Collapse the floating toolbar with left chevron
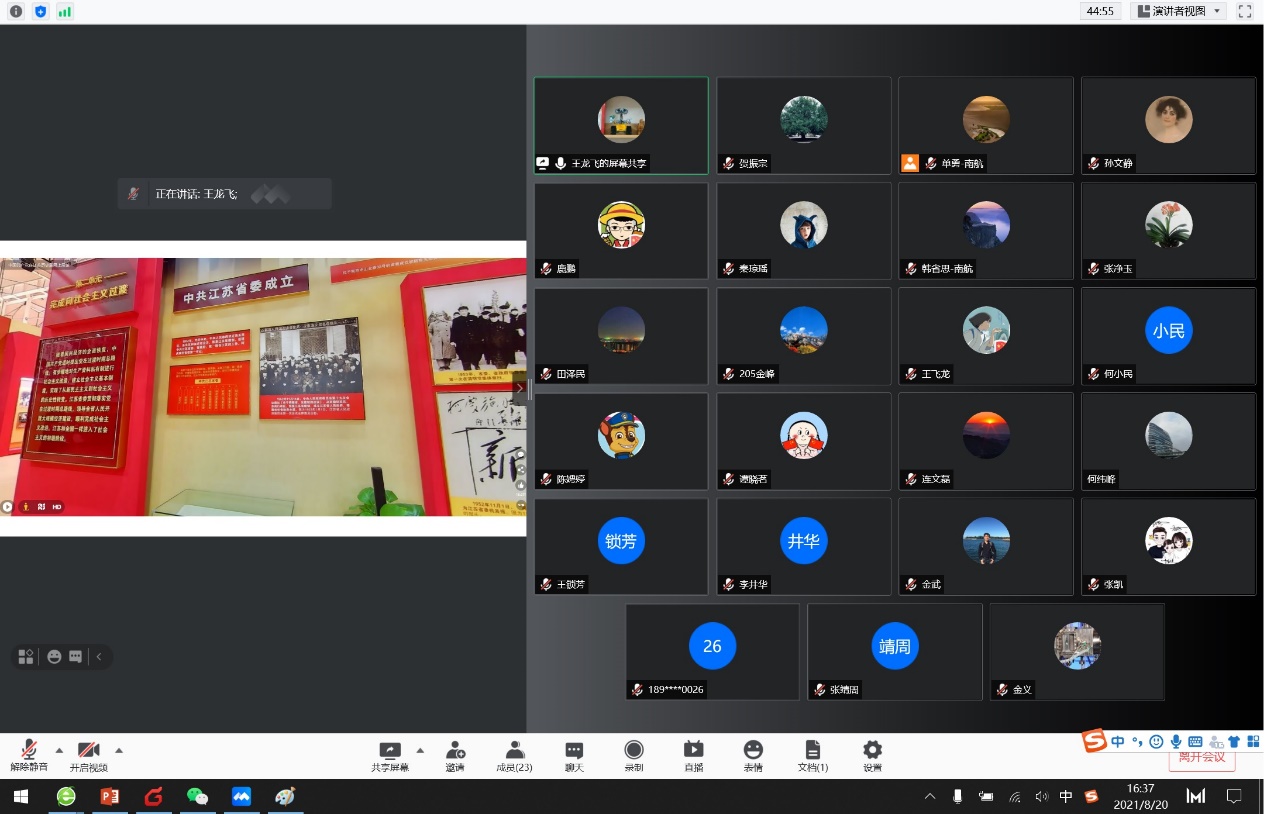 pos(99,657)
